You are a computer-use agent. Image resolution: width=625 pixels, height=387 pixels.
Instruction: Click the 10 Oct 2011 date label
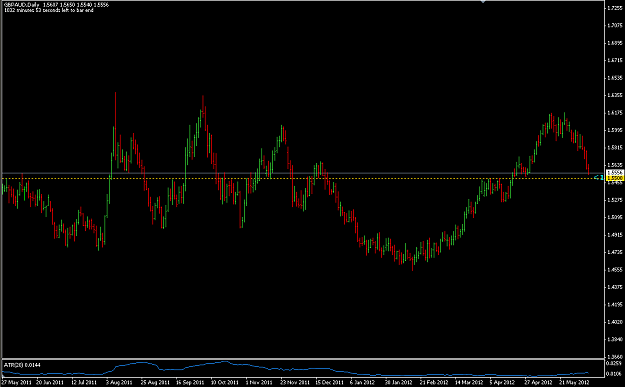tap(225, 382)
